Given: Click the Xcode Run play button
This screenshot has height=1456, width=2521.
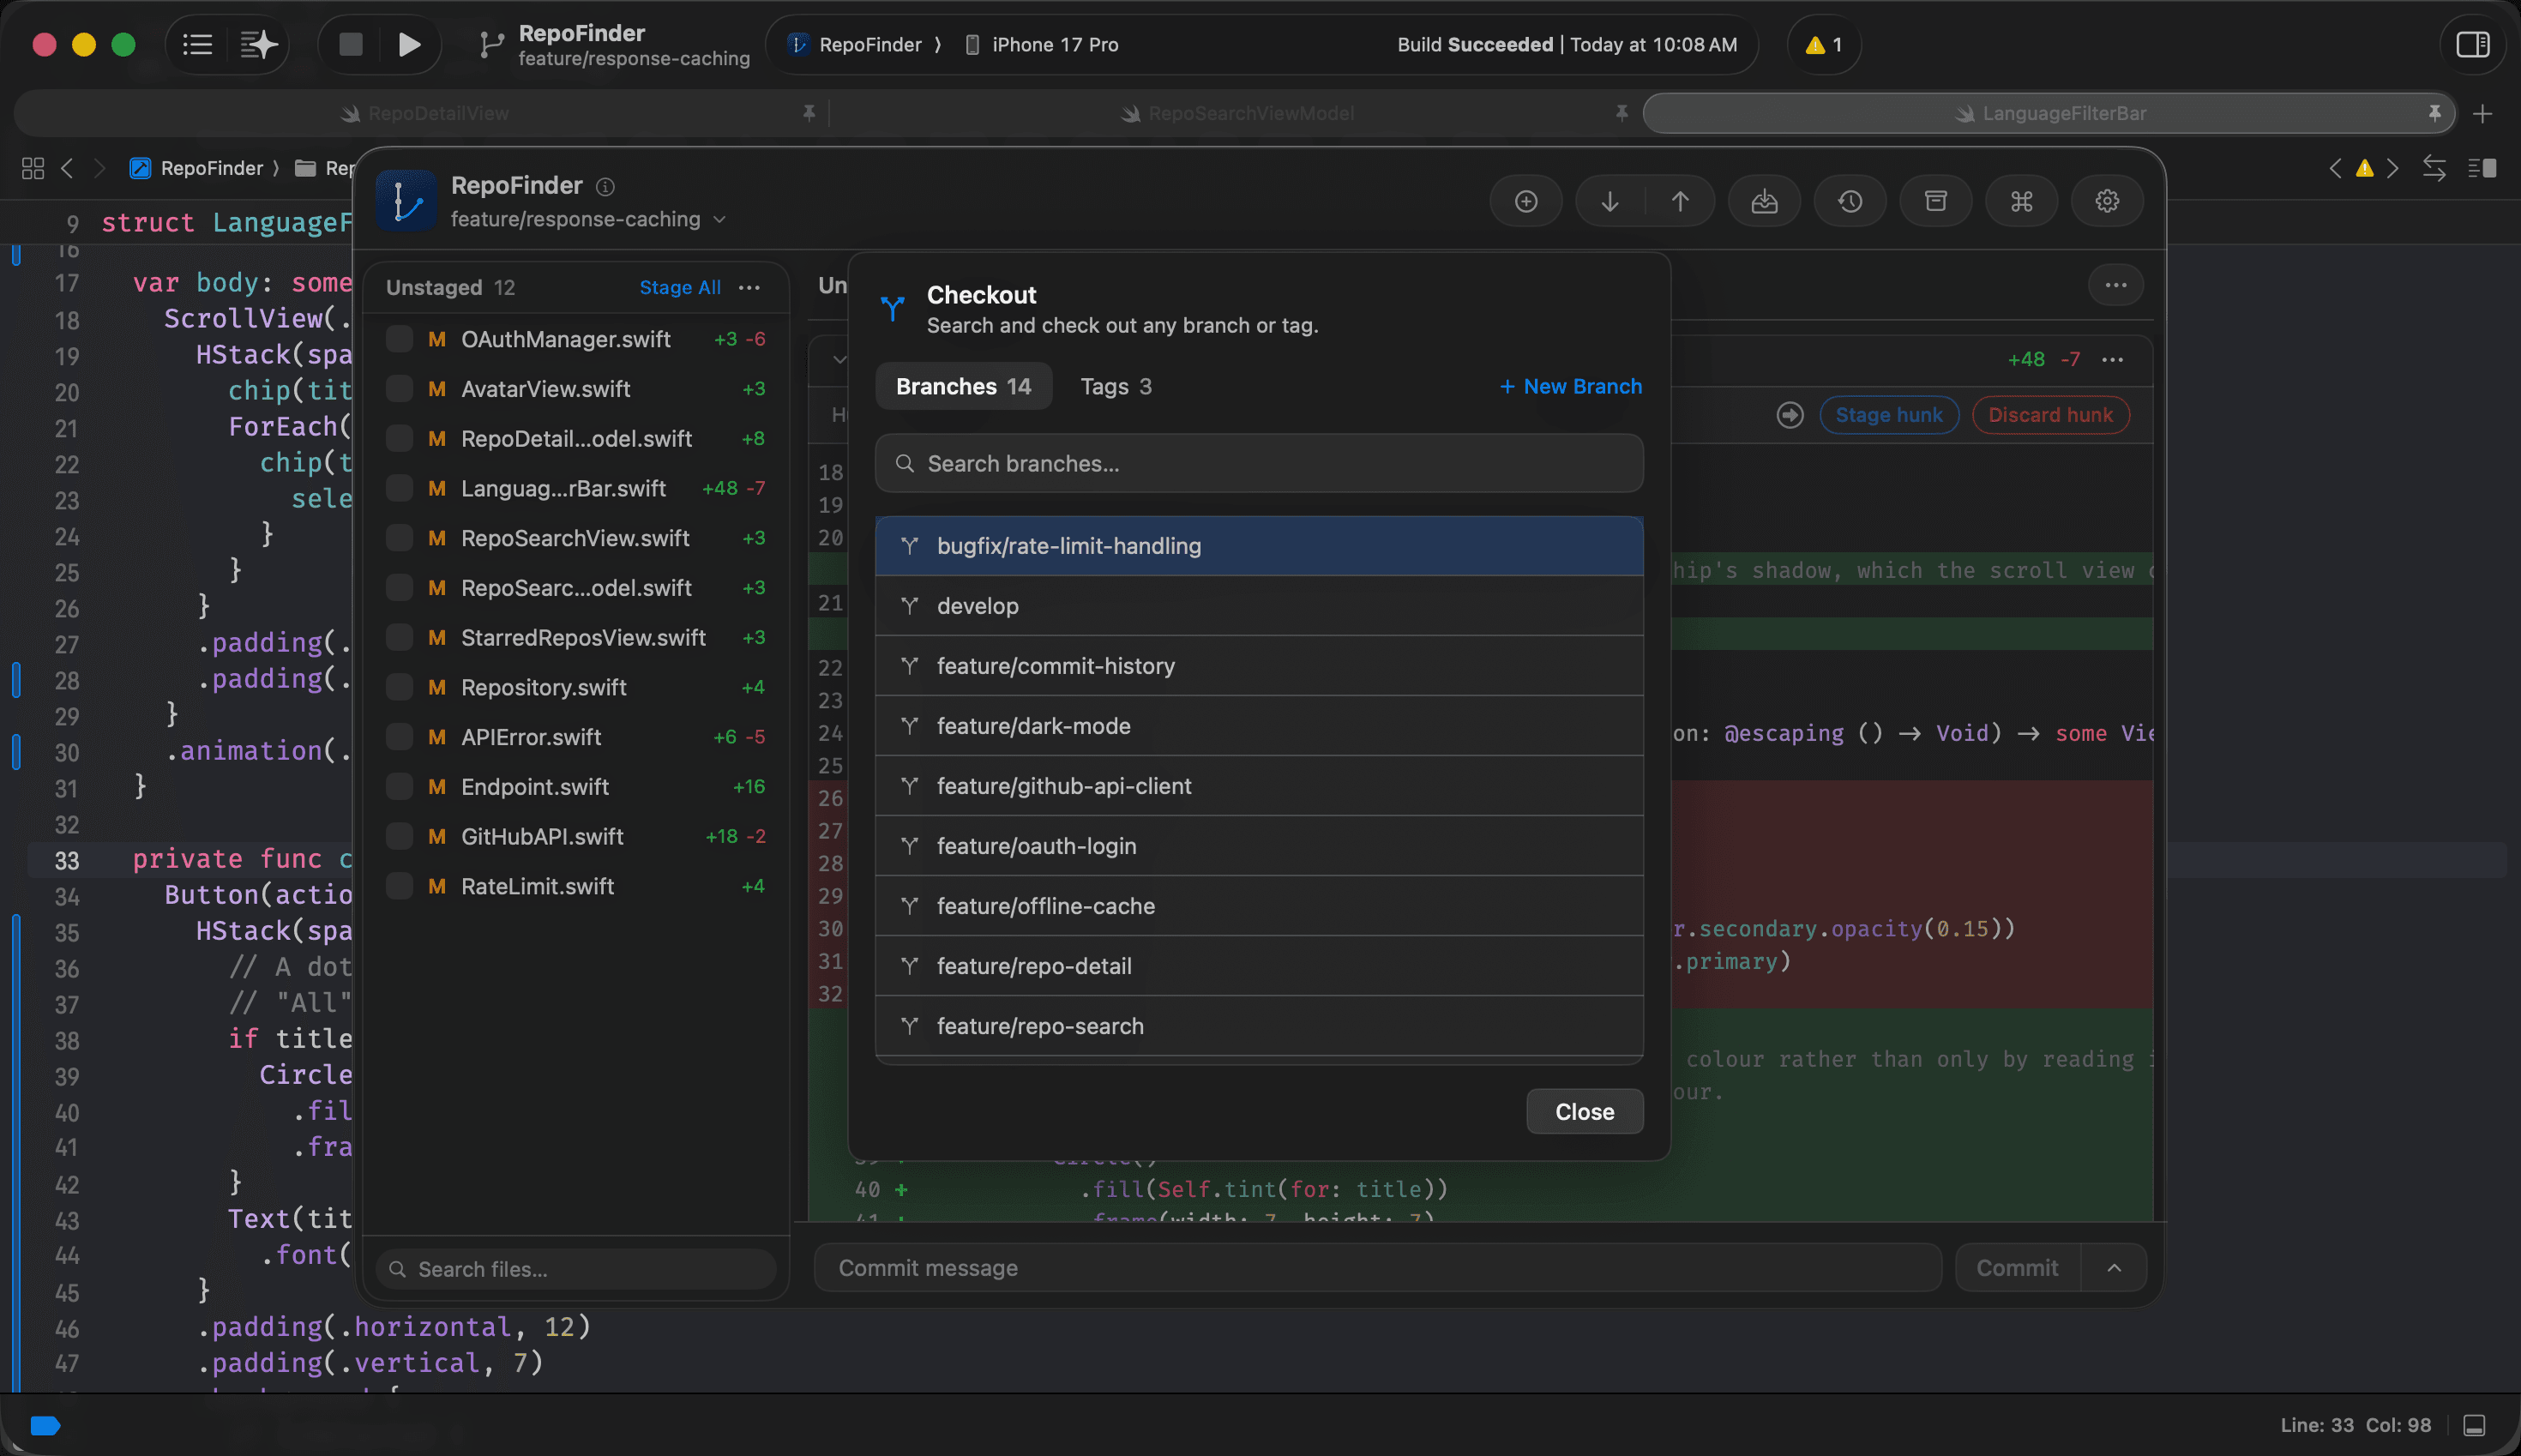Looking at the screenshot, I should point(409,44).
